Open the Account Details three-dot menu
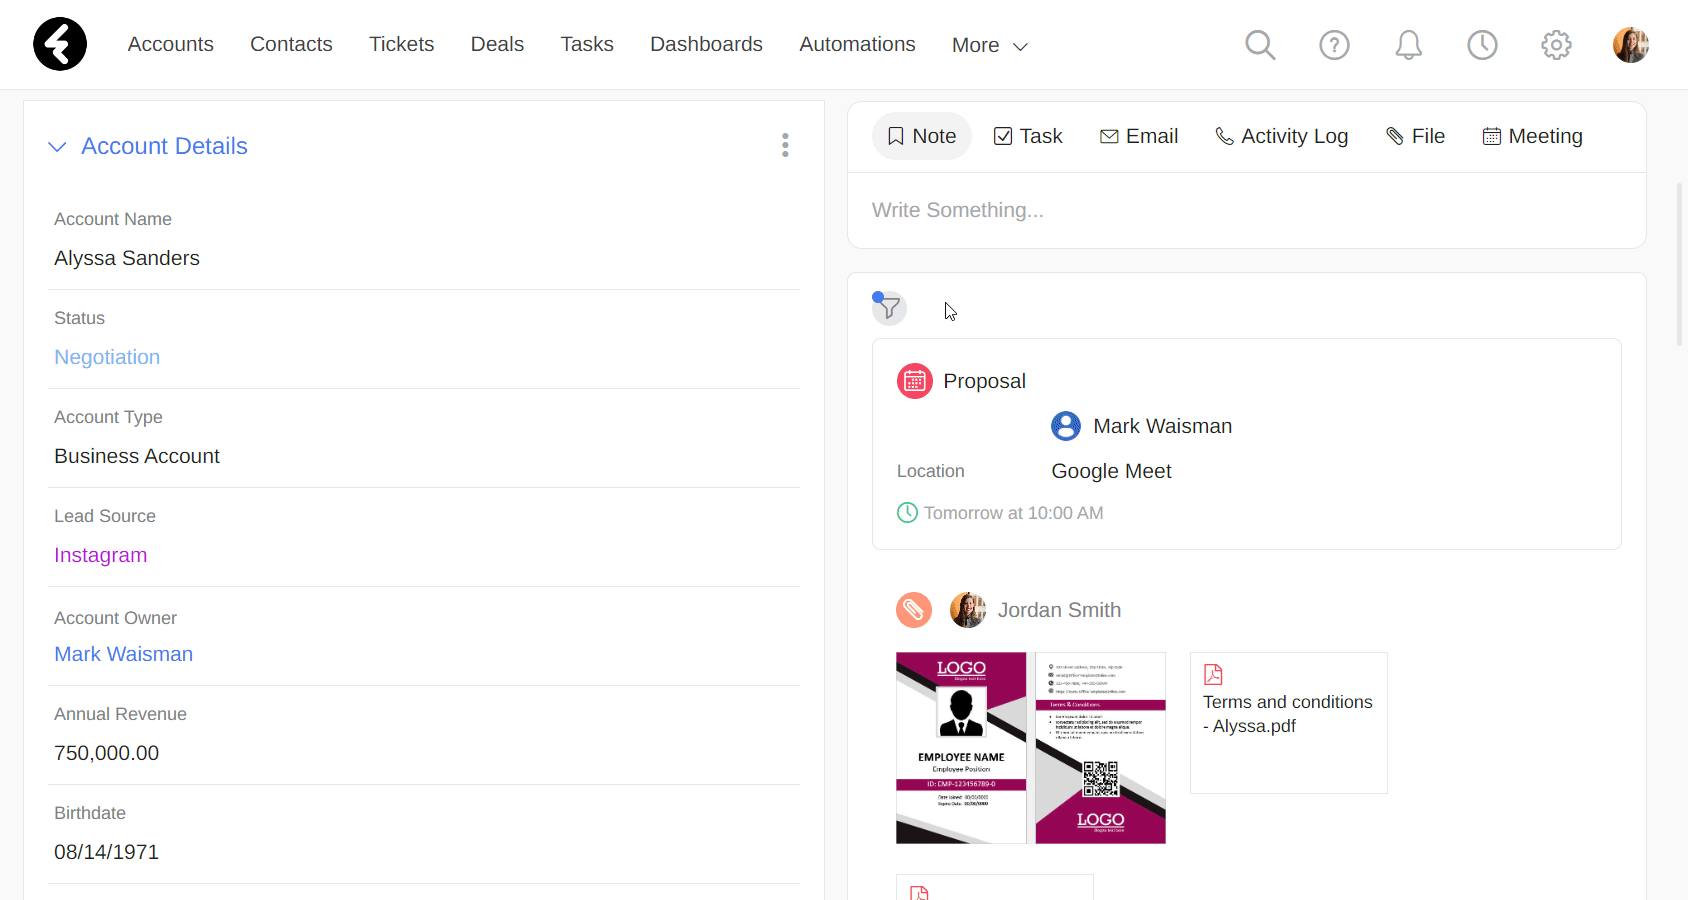Image resolution: width=1688 pixels, height=900 pixels. (785, 145)
